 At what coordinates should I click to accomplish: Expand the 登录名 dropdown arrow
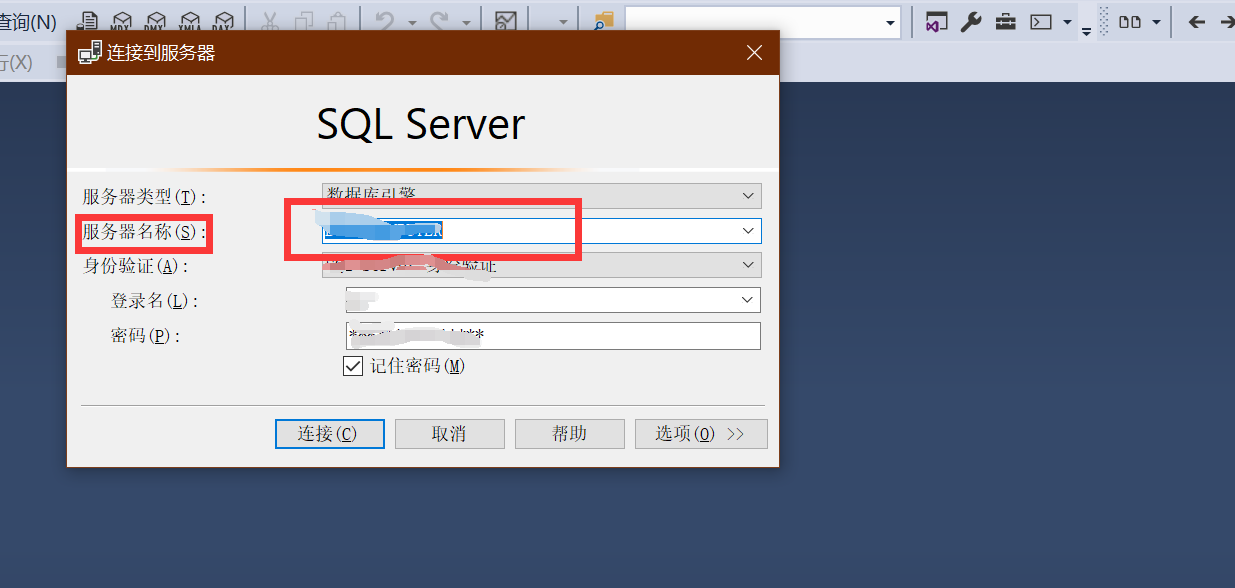pyautogui.click(x=747, y=300)
